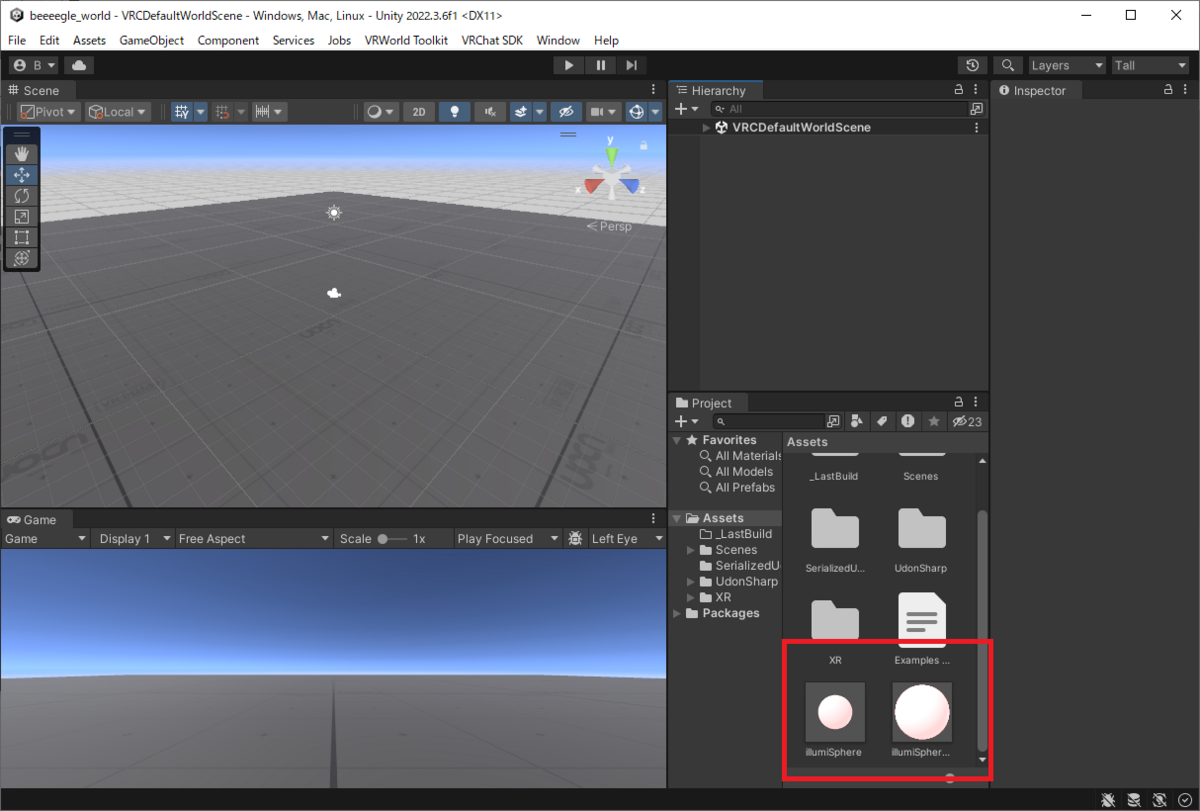1200x811 pixels.
Task: Open the File menu
Action: point(17,40)
